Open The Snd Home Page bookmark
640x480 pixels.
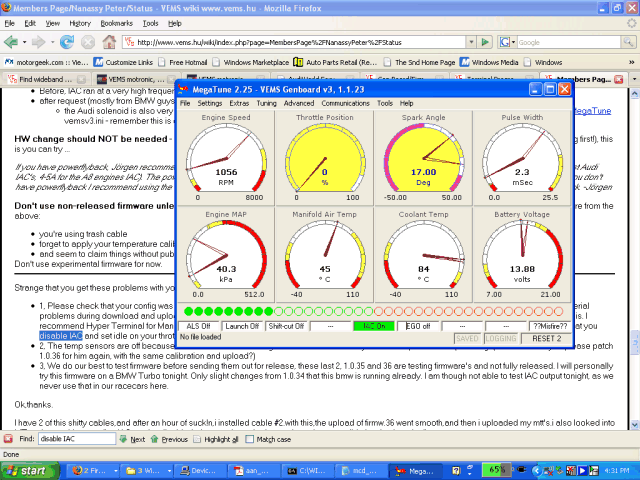(x=420, y=62)
